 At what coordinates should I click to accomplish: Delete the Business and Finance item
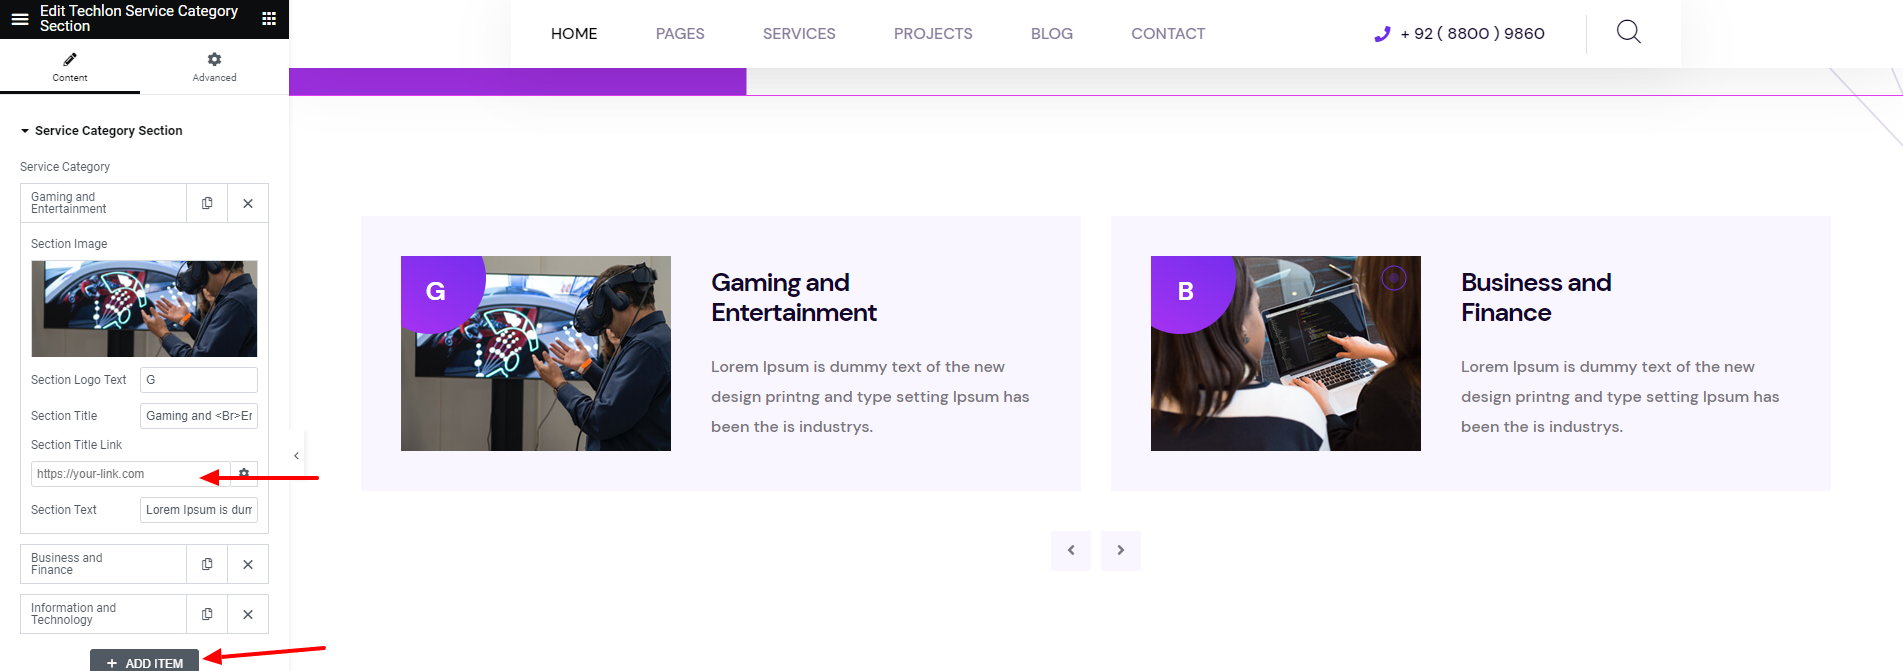248,564
